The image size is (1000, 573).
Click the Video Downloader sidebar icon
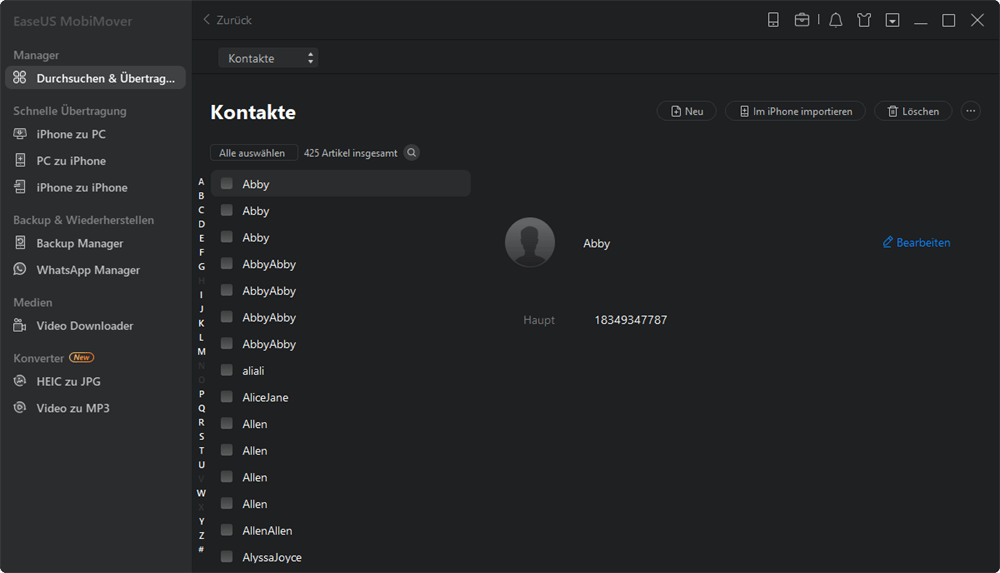[x=20, y=325]
